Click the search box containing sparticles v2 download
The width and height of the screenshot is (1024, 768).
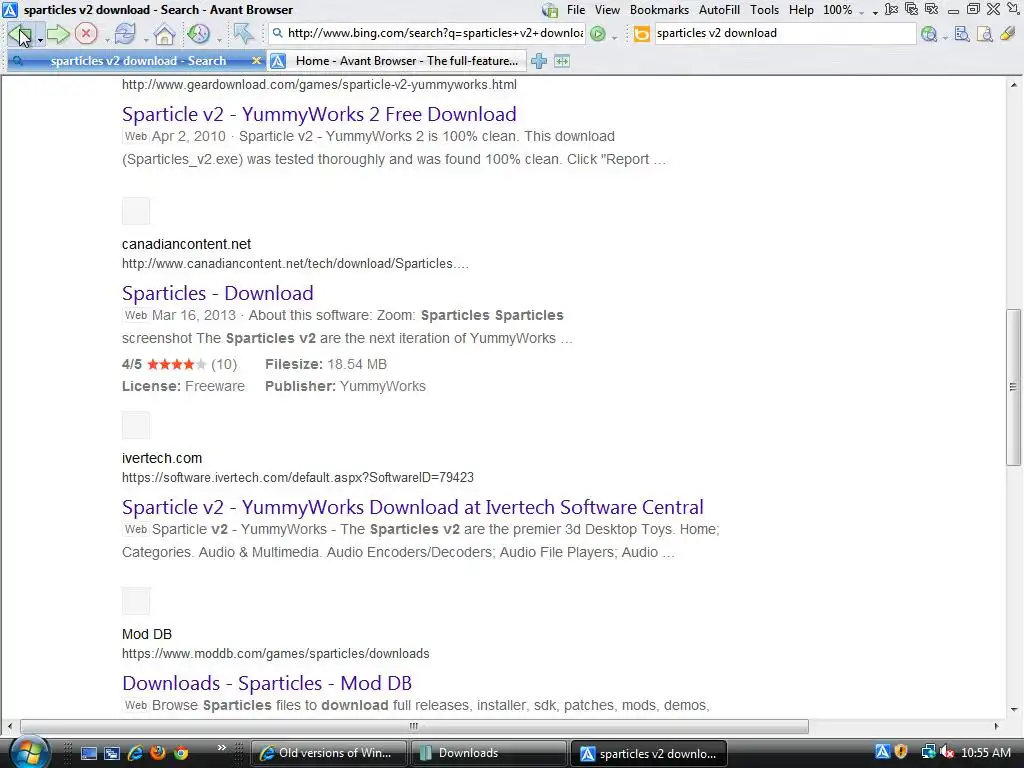(784, 33)
